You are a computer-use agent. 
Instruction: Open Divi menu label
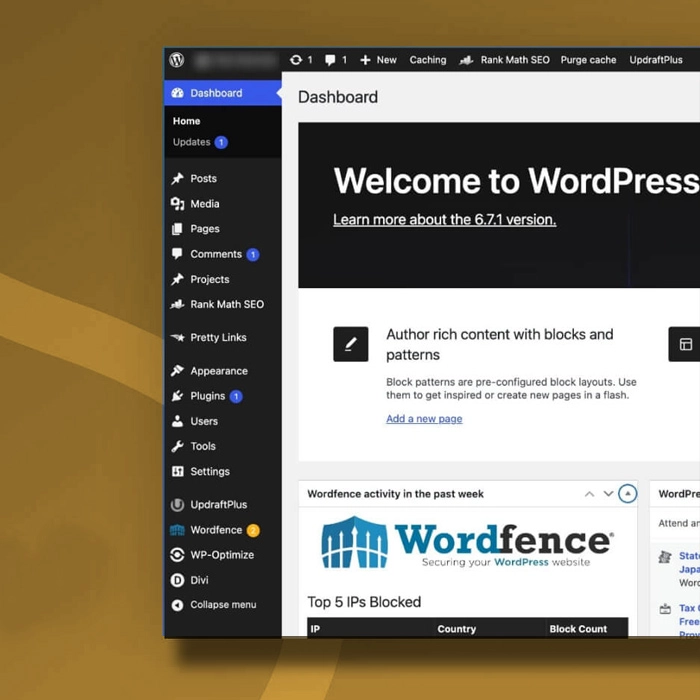199,580
